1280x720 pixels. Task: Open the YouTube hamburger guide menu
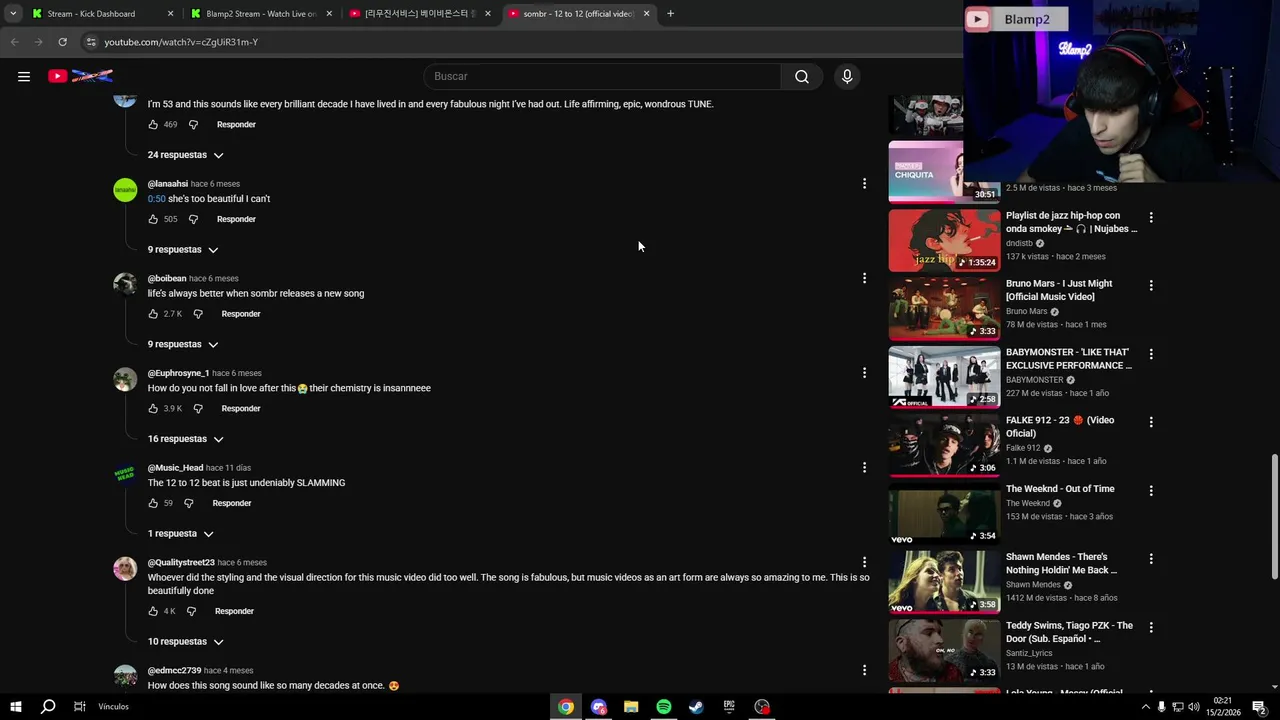pos(24,76)
